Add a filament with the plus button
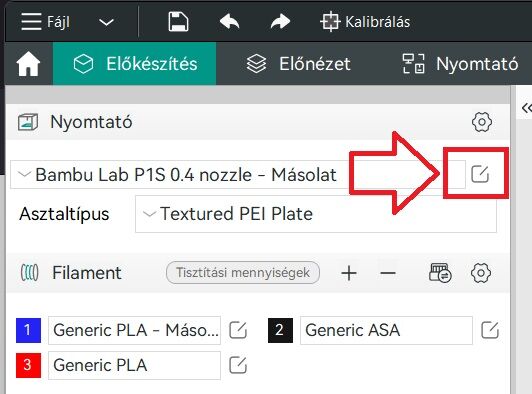This screenshot has width=532, height=394. tap(349, 273)
